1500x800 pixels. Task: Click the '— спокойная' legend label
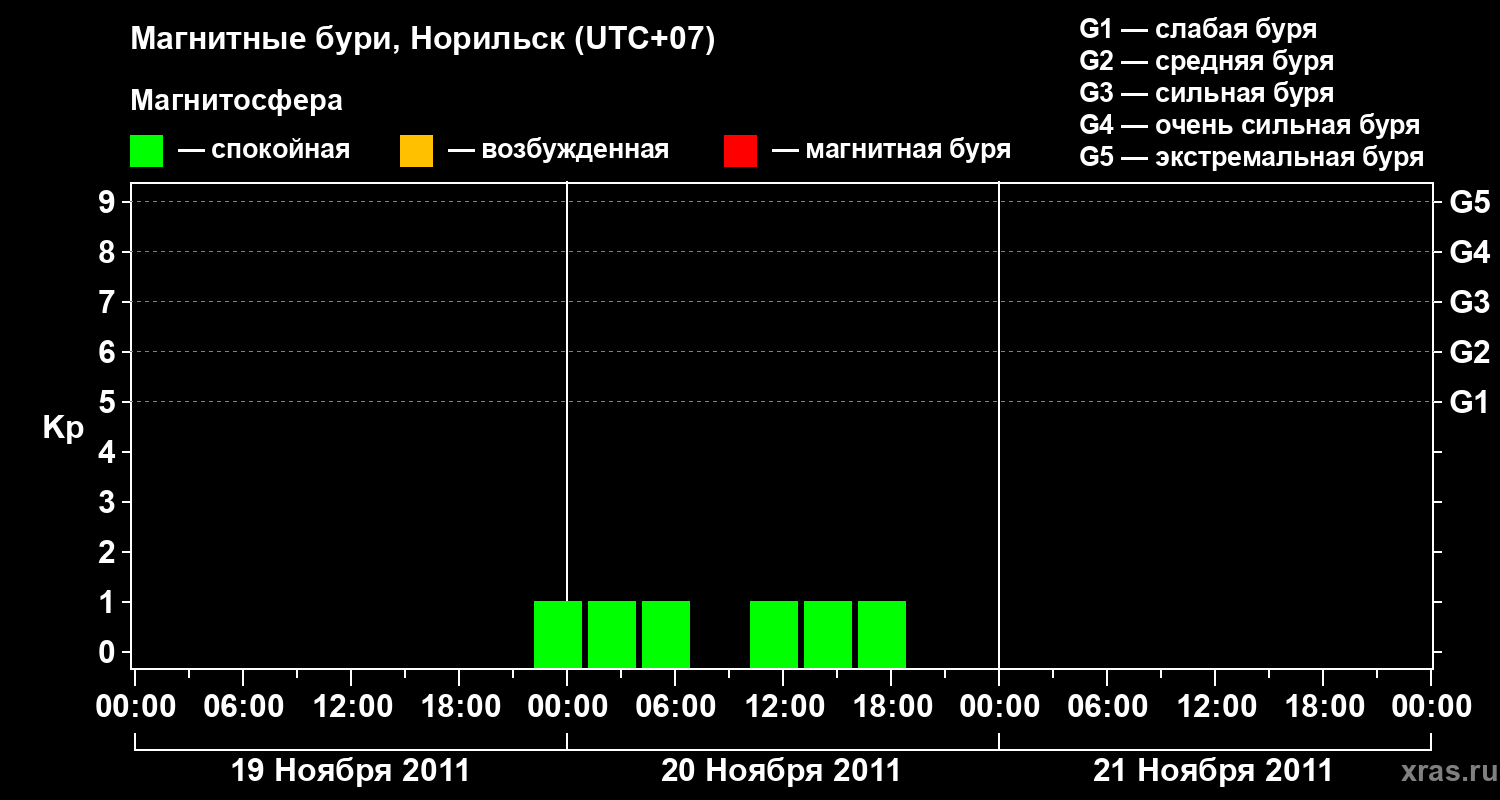point(264,151)
